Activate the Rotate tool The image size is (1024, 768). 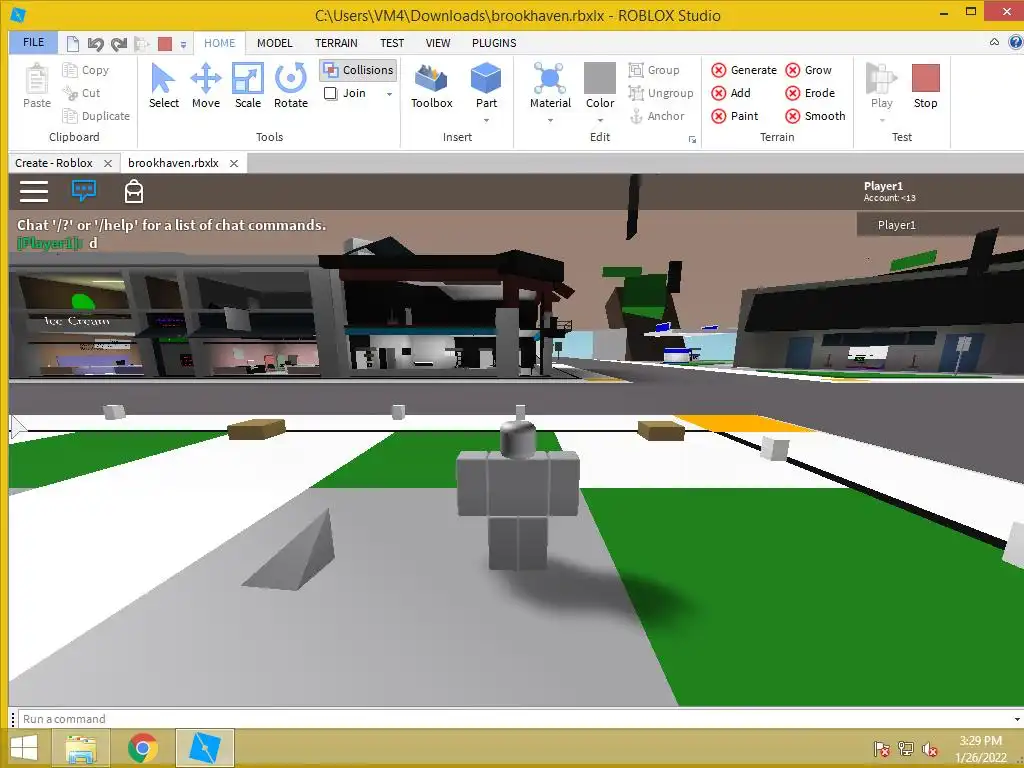pyautogui.click(x=291, y=86)
